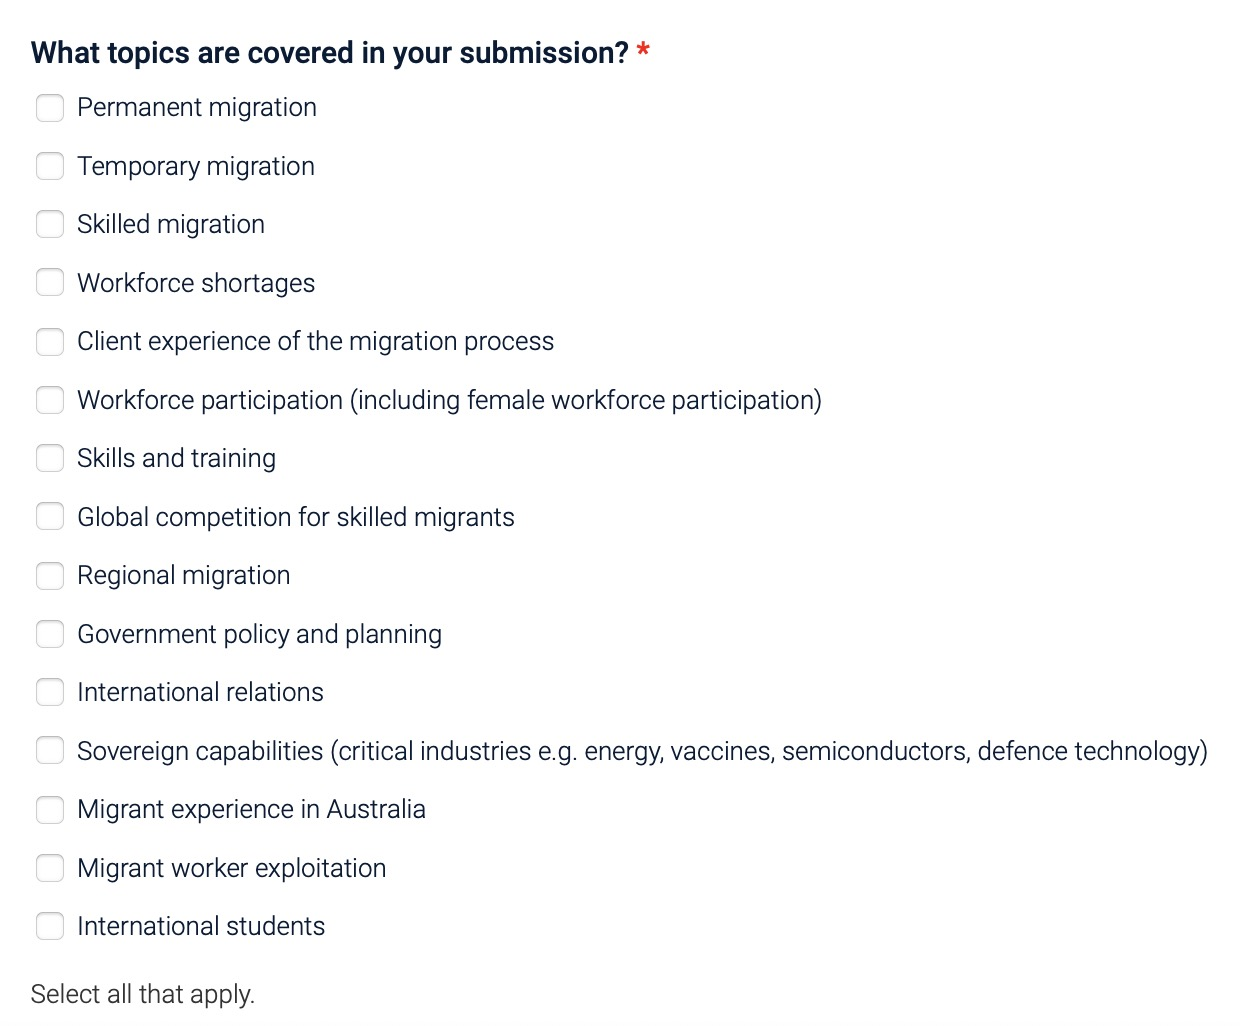Screen dimensions: 1240x1026
Task: Click the 'Permanent migration' label text
Action: tap(197, 108)
